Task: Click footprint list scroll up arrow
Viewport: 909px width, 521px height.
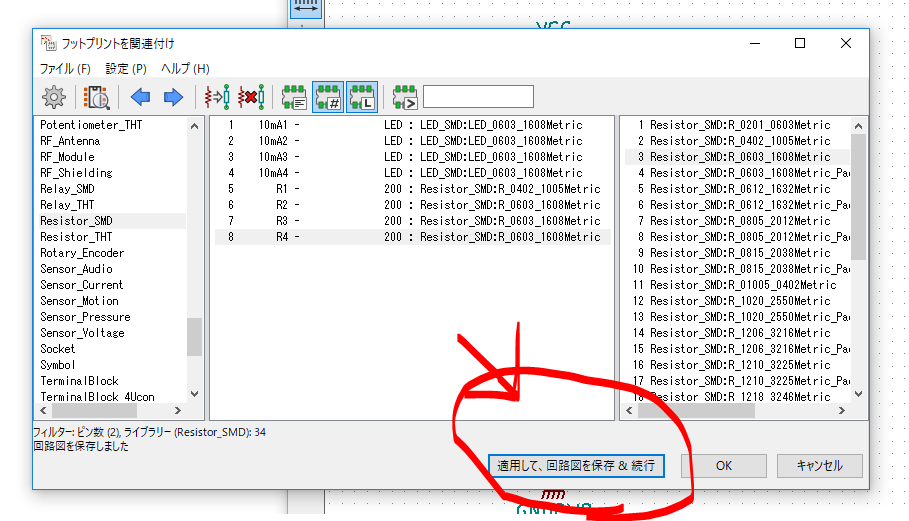Action: [x=859, y=126]
